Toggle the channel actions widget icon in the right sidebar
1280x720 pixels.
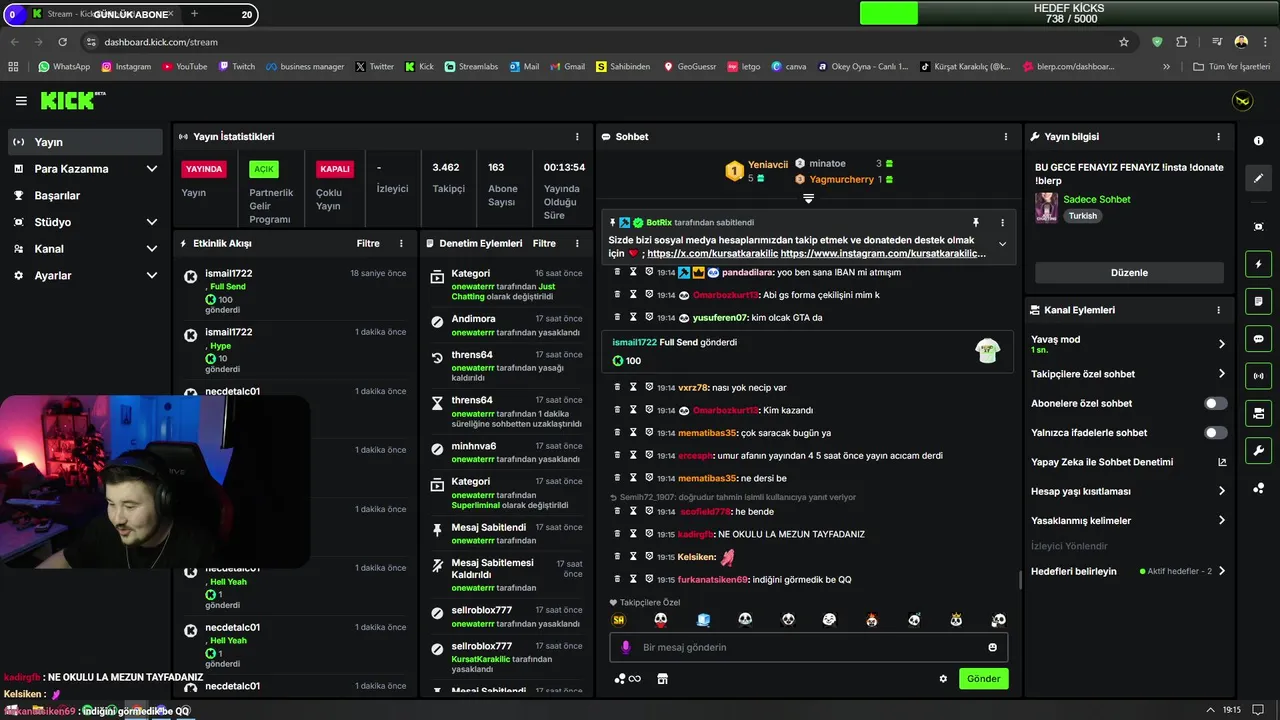tap(1258, 413)
